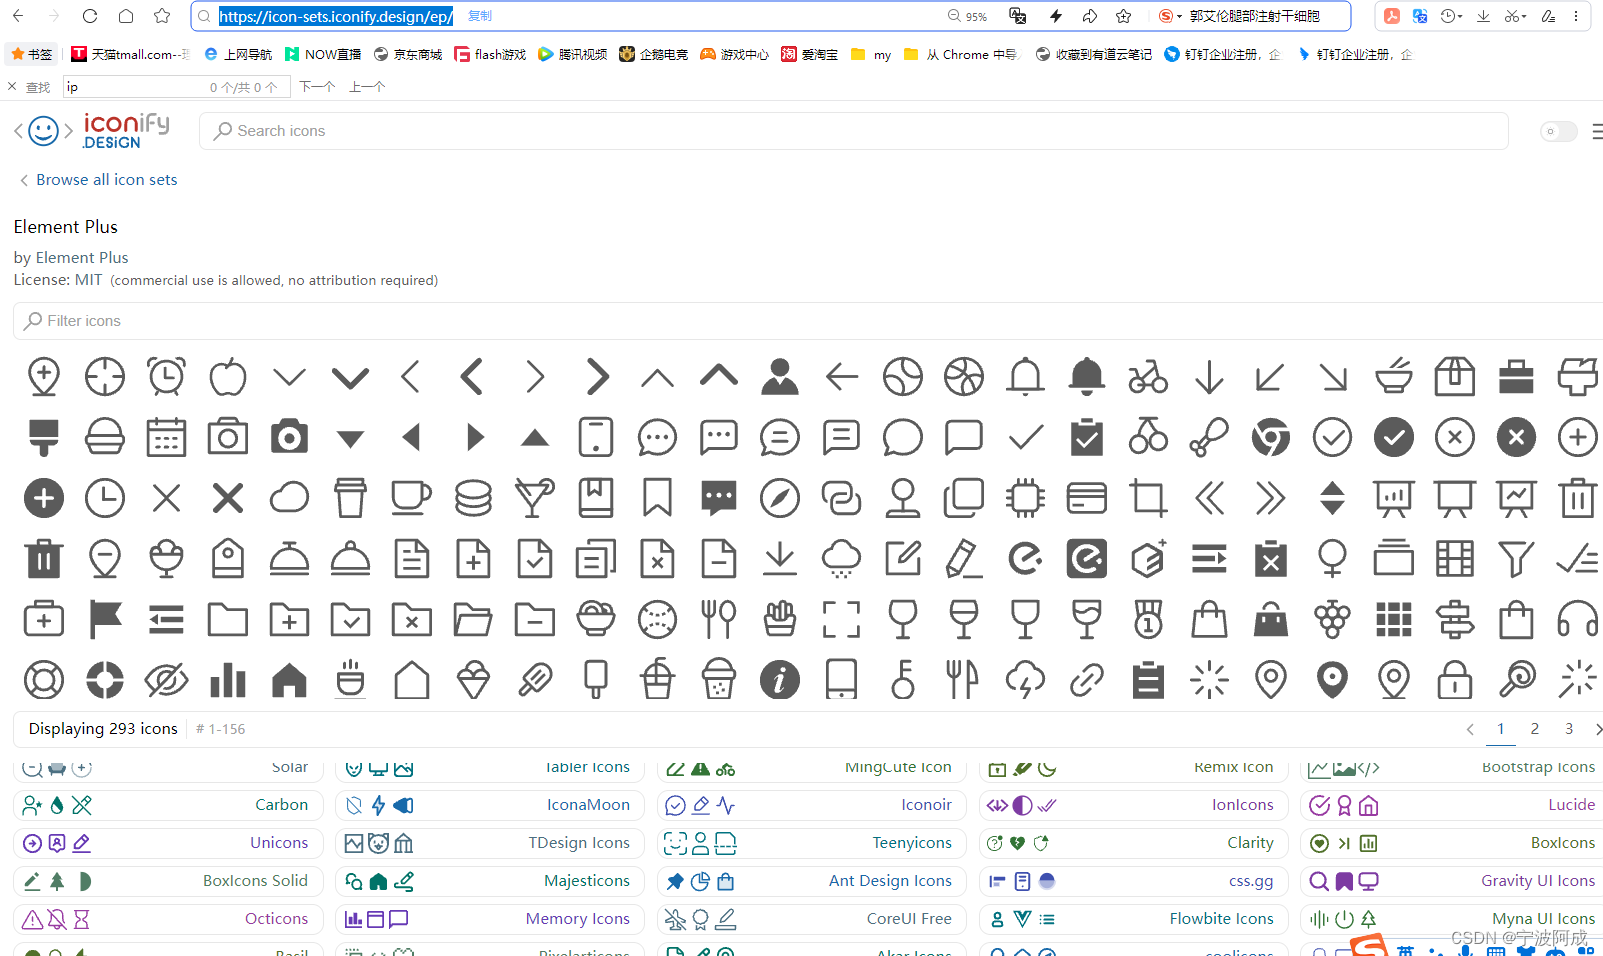Choose the flag icon

[105, 620]
